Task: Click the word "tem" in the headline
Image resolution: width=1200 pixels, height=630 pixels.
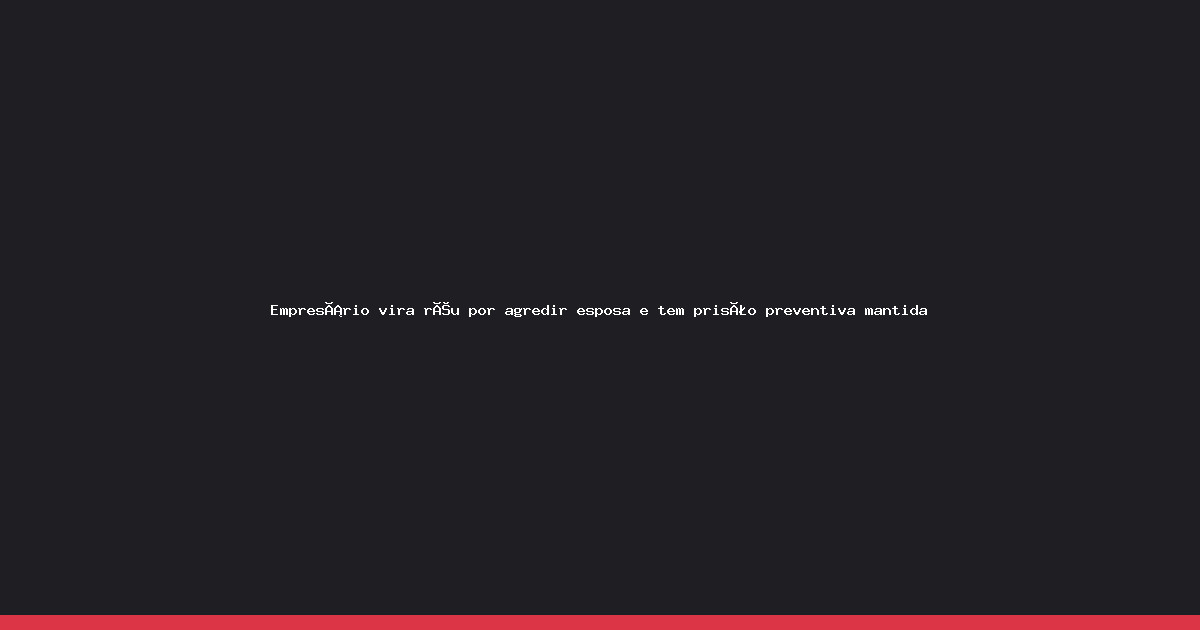Action: [x=671, y=310]
